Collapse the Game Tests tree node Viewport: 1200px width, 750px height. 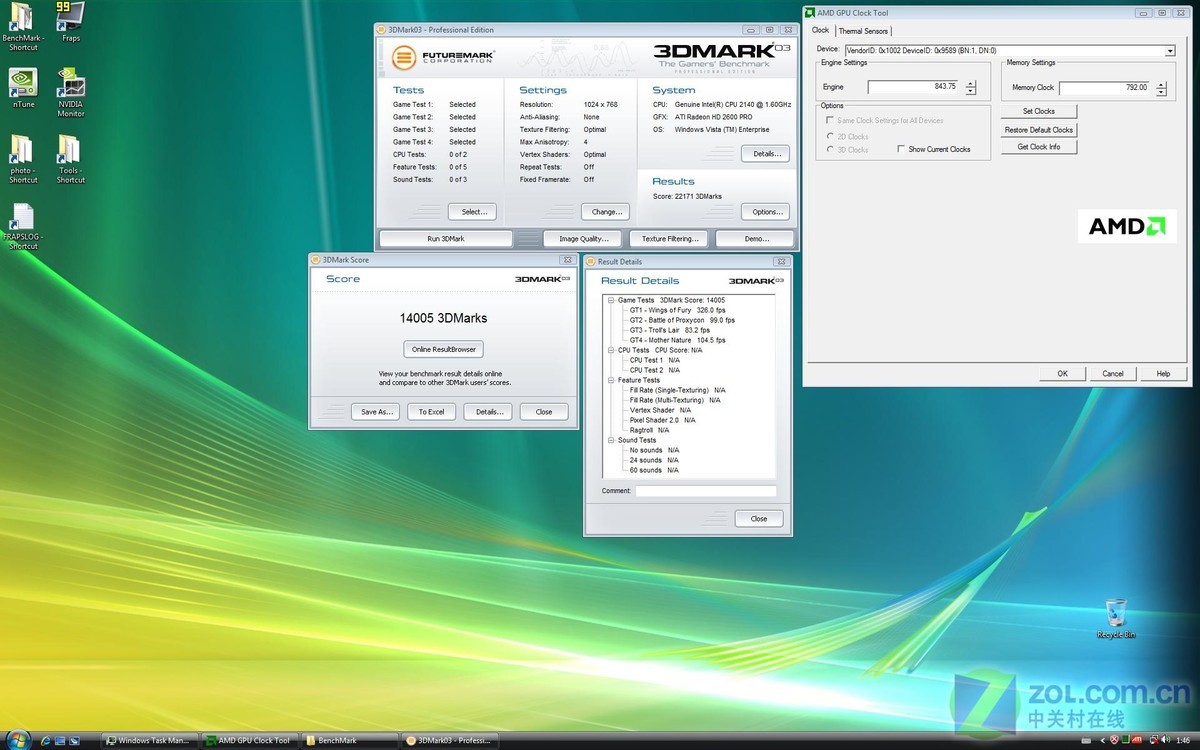coord(610,300)
